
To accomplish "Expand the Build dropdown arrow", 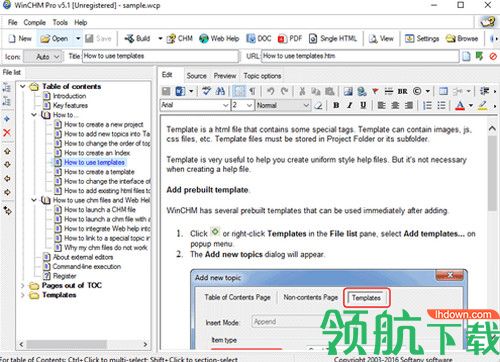I will pyautogui.click(x=160, y=39).
